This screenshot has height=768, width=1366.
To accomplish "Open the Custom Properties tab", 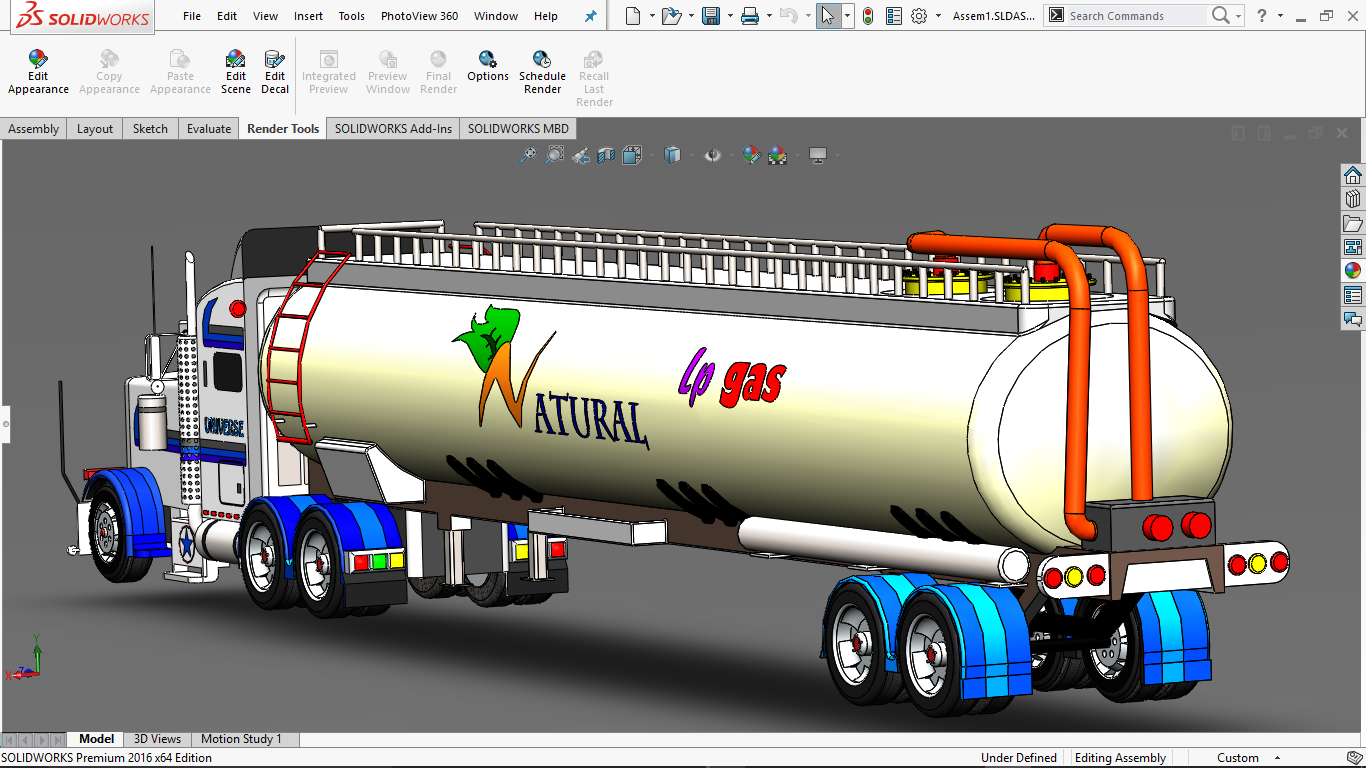I will tap(1353, 295).
